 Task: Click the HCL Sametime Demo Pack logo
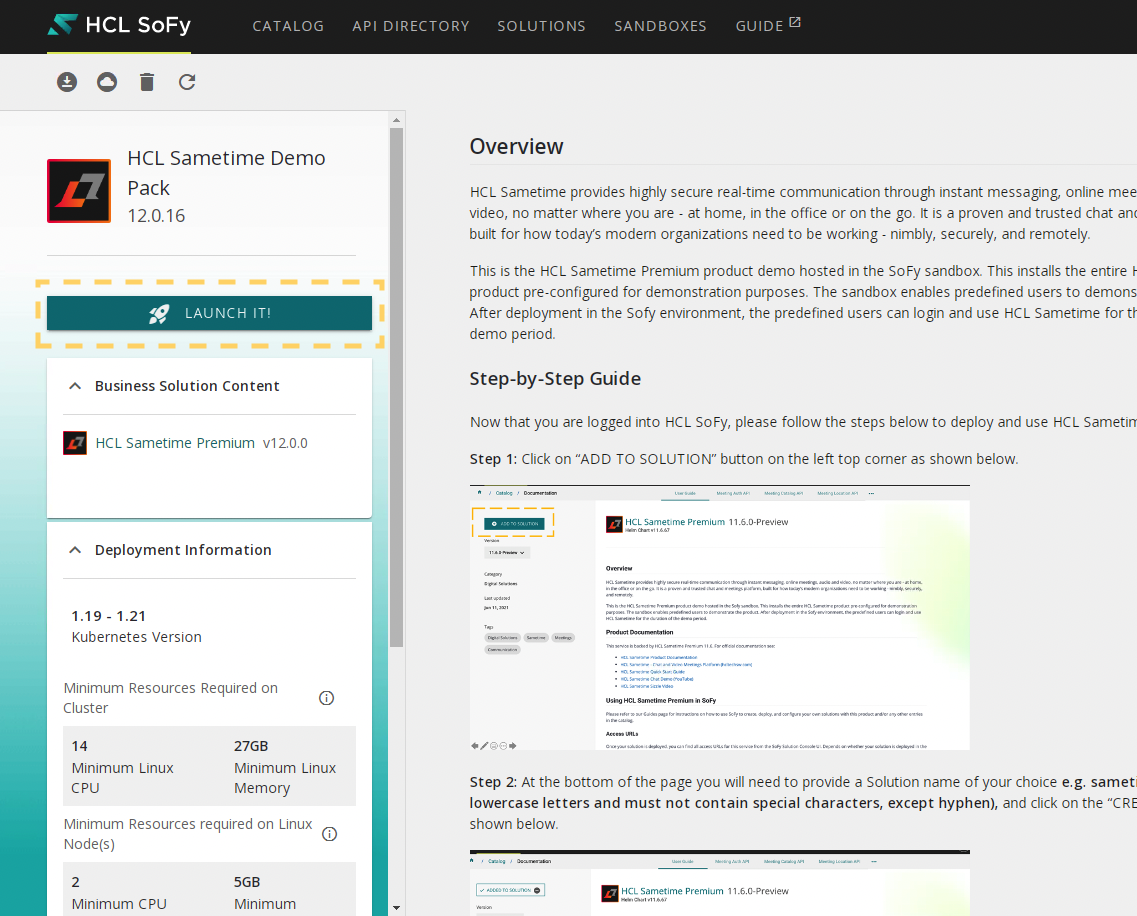pyautogui.click(x=79, y=191)
